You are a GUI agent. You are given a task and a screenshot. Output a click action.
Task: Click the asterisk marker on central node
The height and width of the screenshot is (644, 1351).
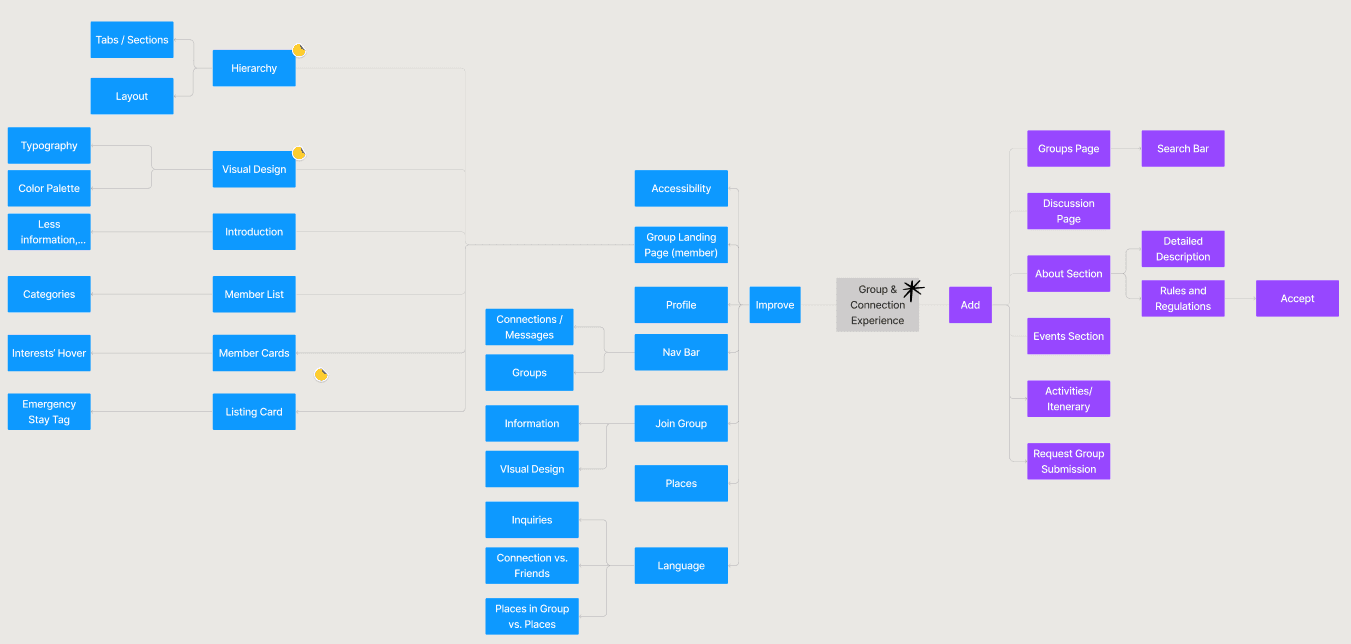[912, 290]
